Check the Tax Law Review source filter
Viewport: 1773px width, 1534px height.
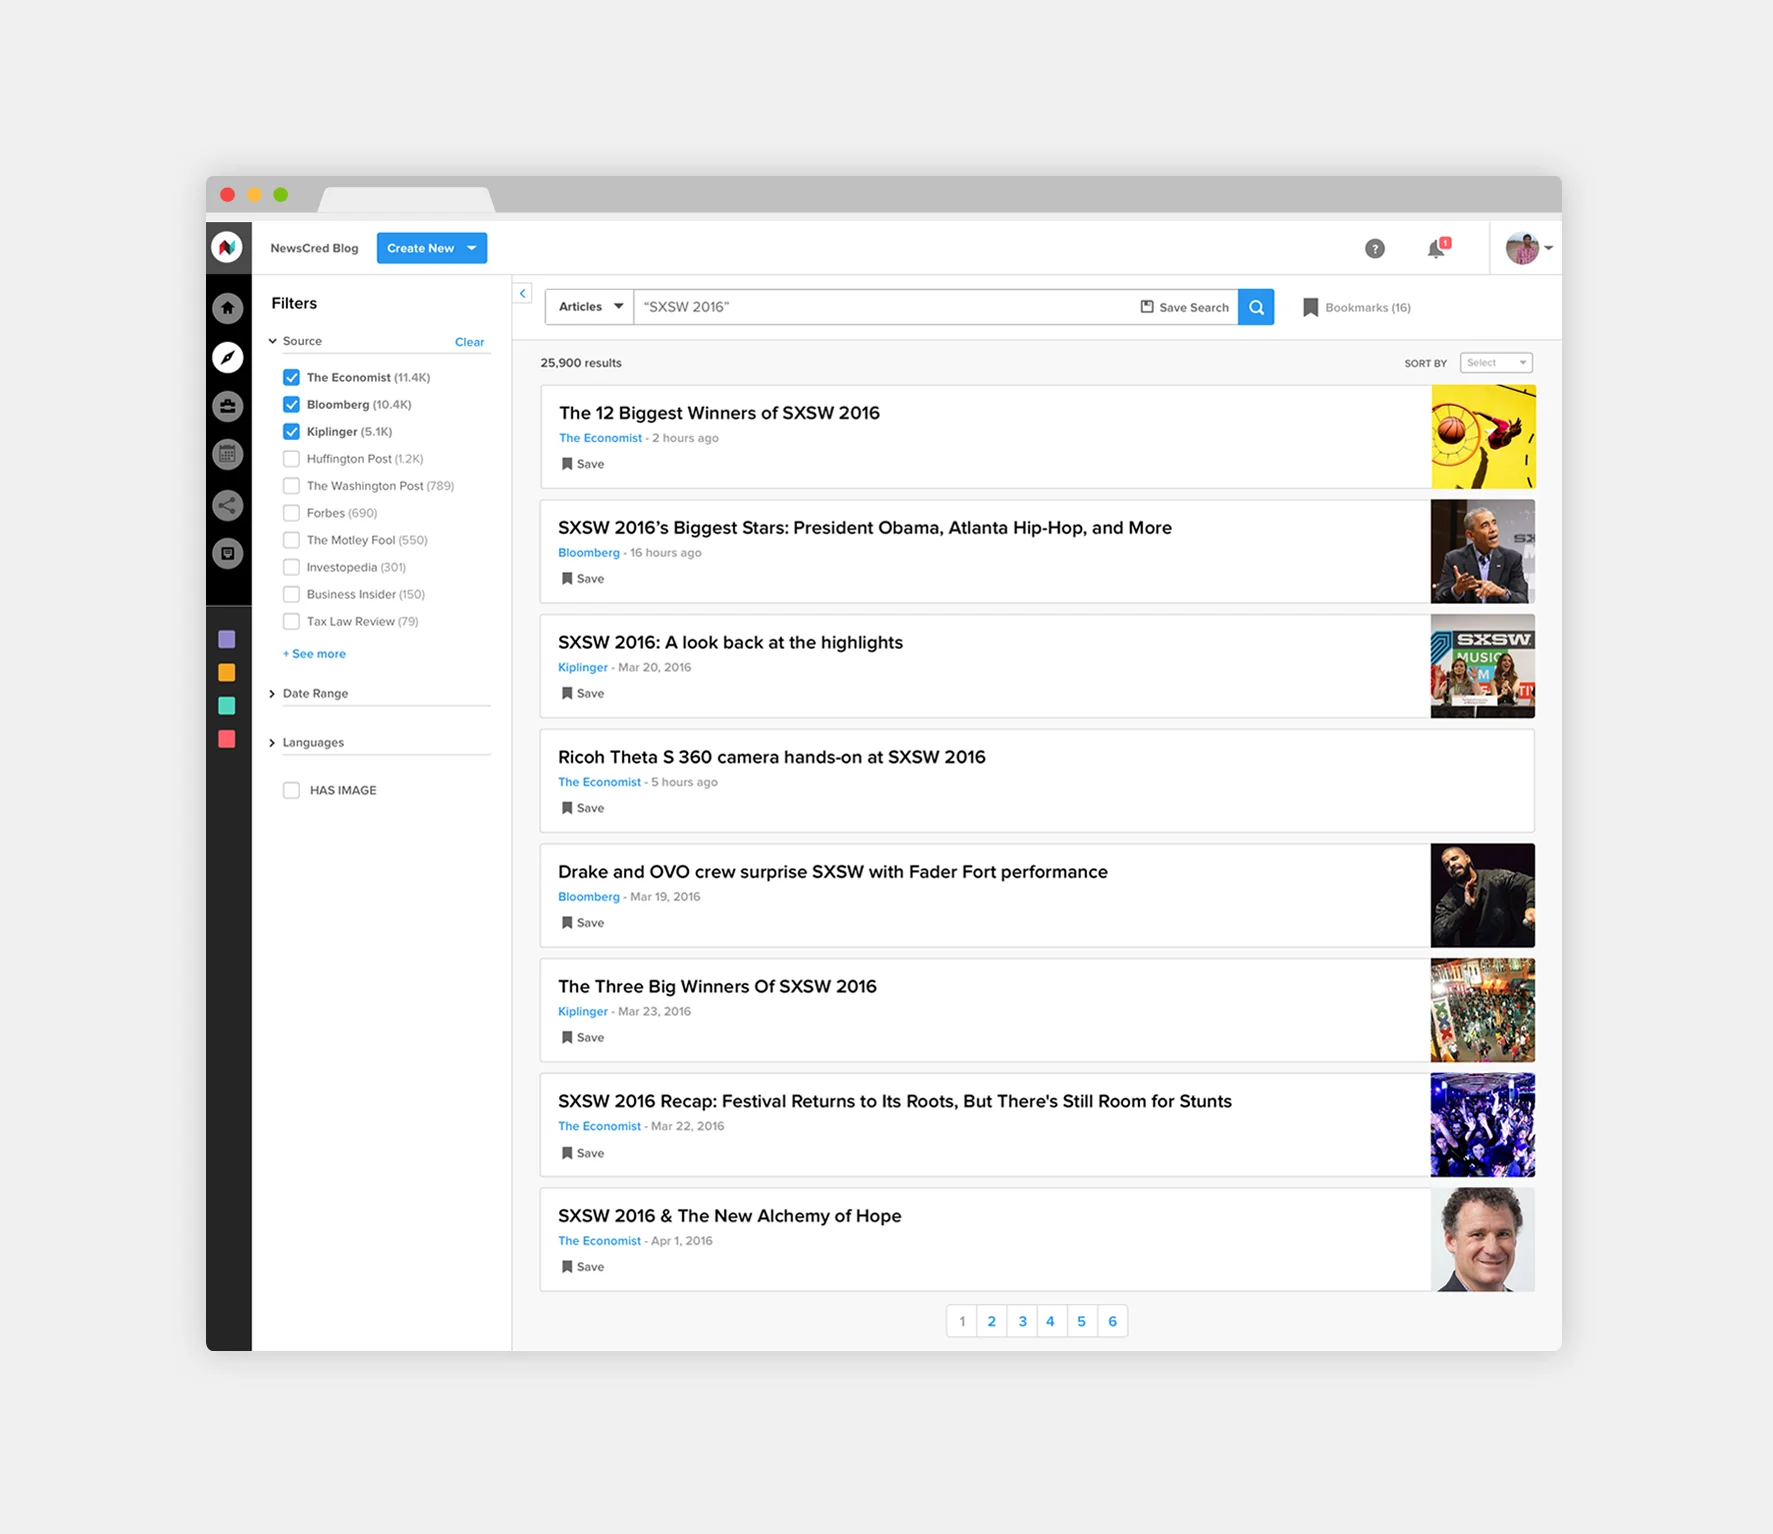click(291, 621)
